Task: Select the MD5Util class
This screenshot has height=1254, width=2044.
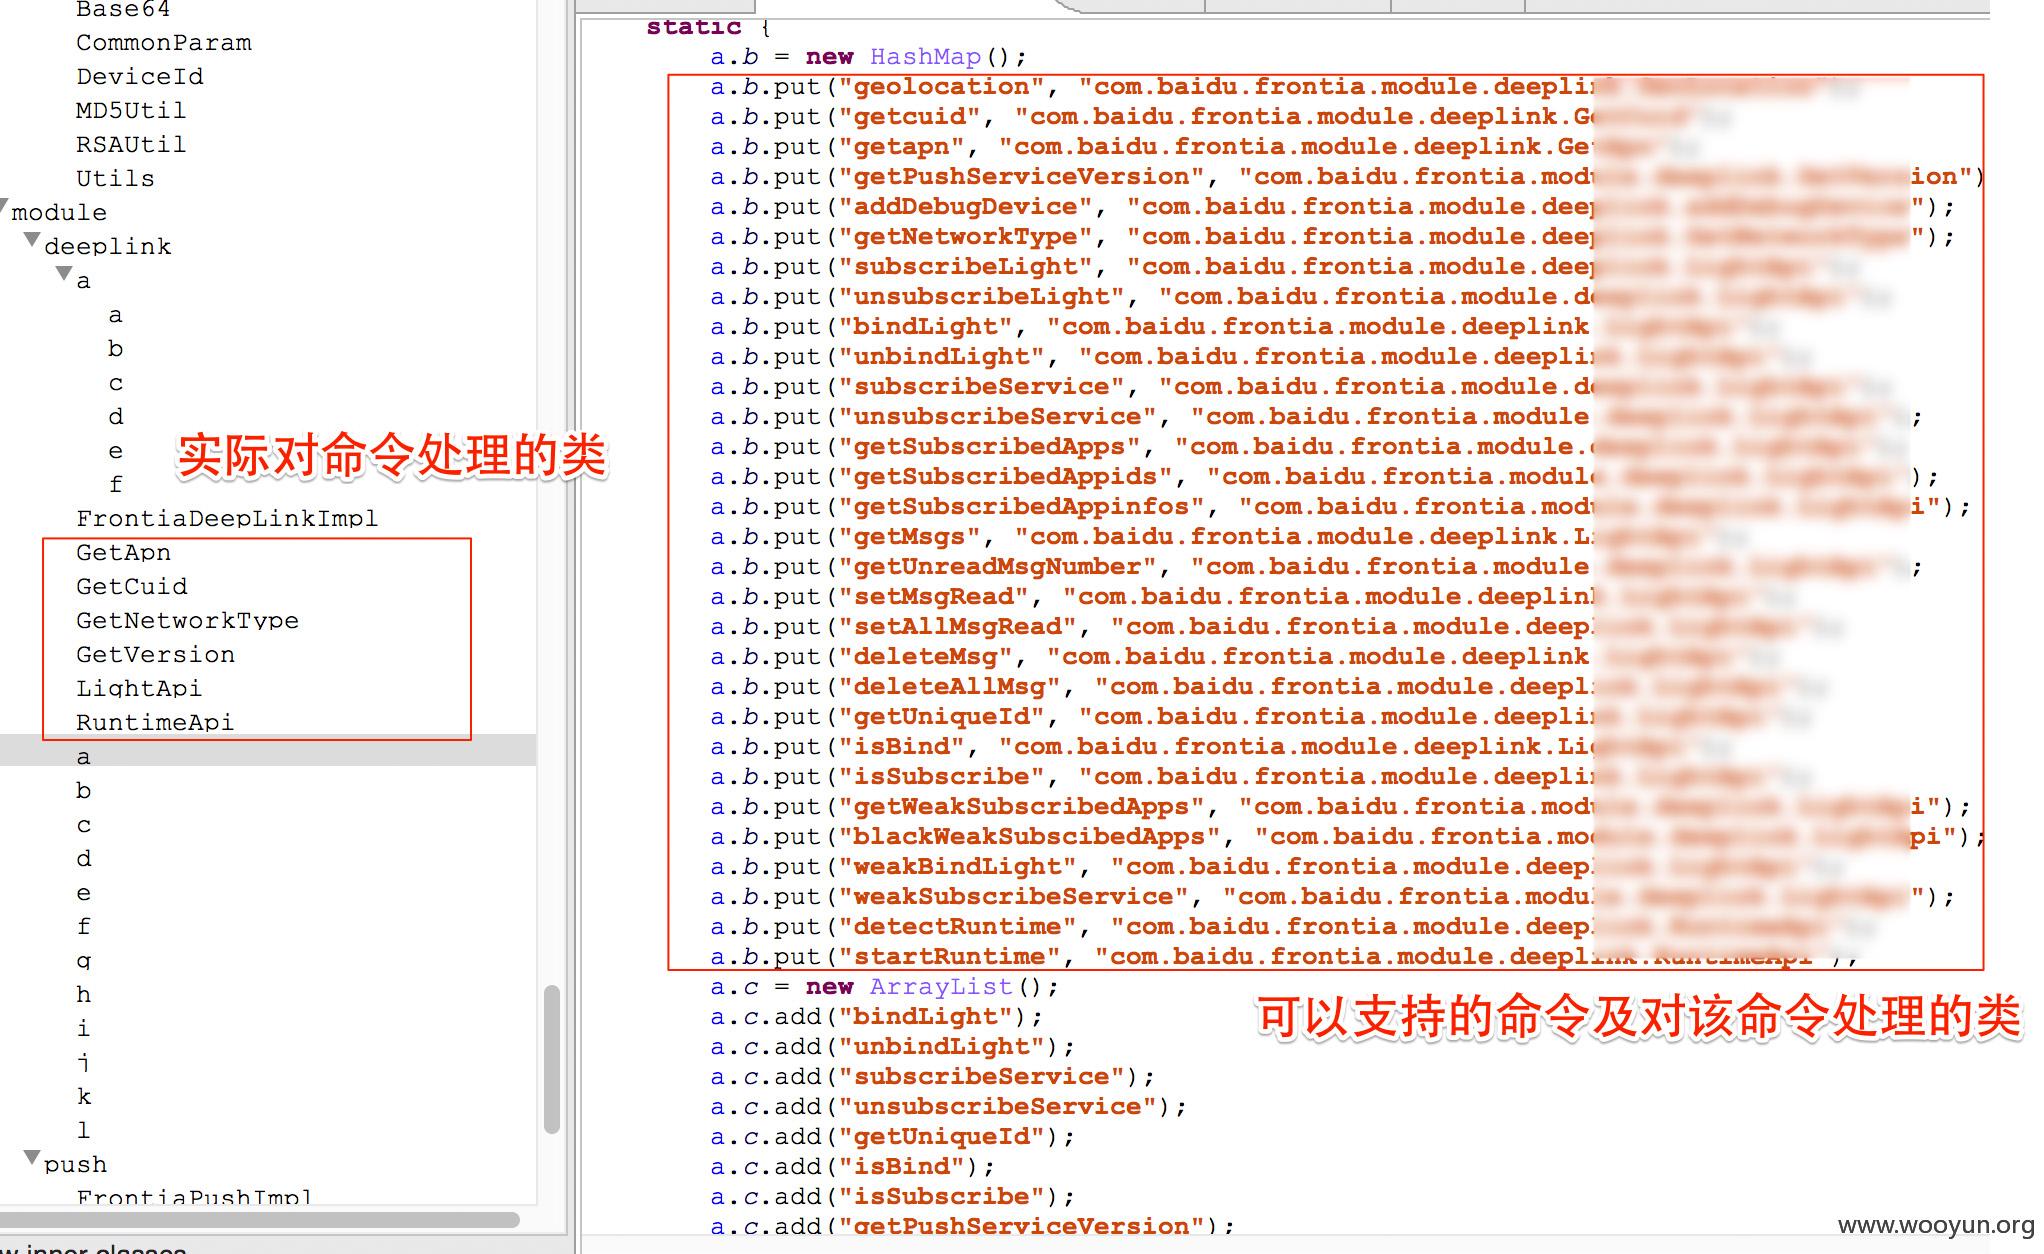Action: coord(131,111)
